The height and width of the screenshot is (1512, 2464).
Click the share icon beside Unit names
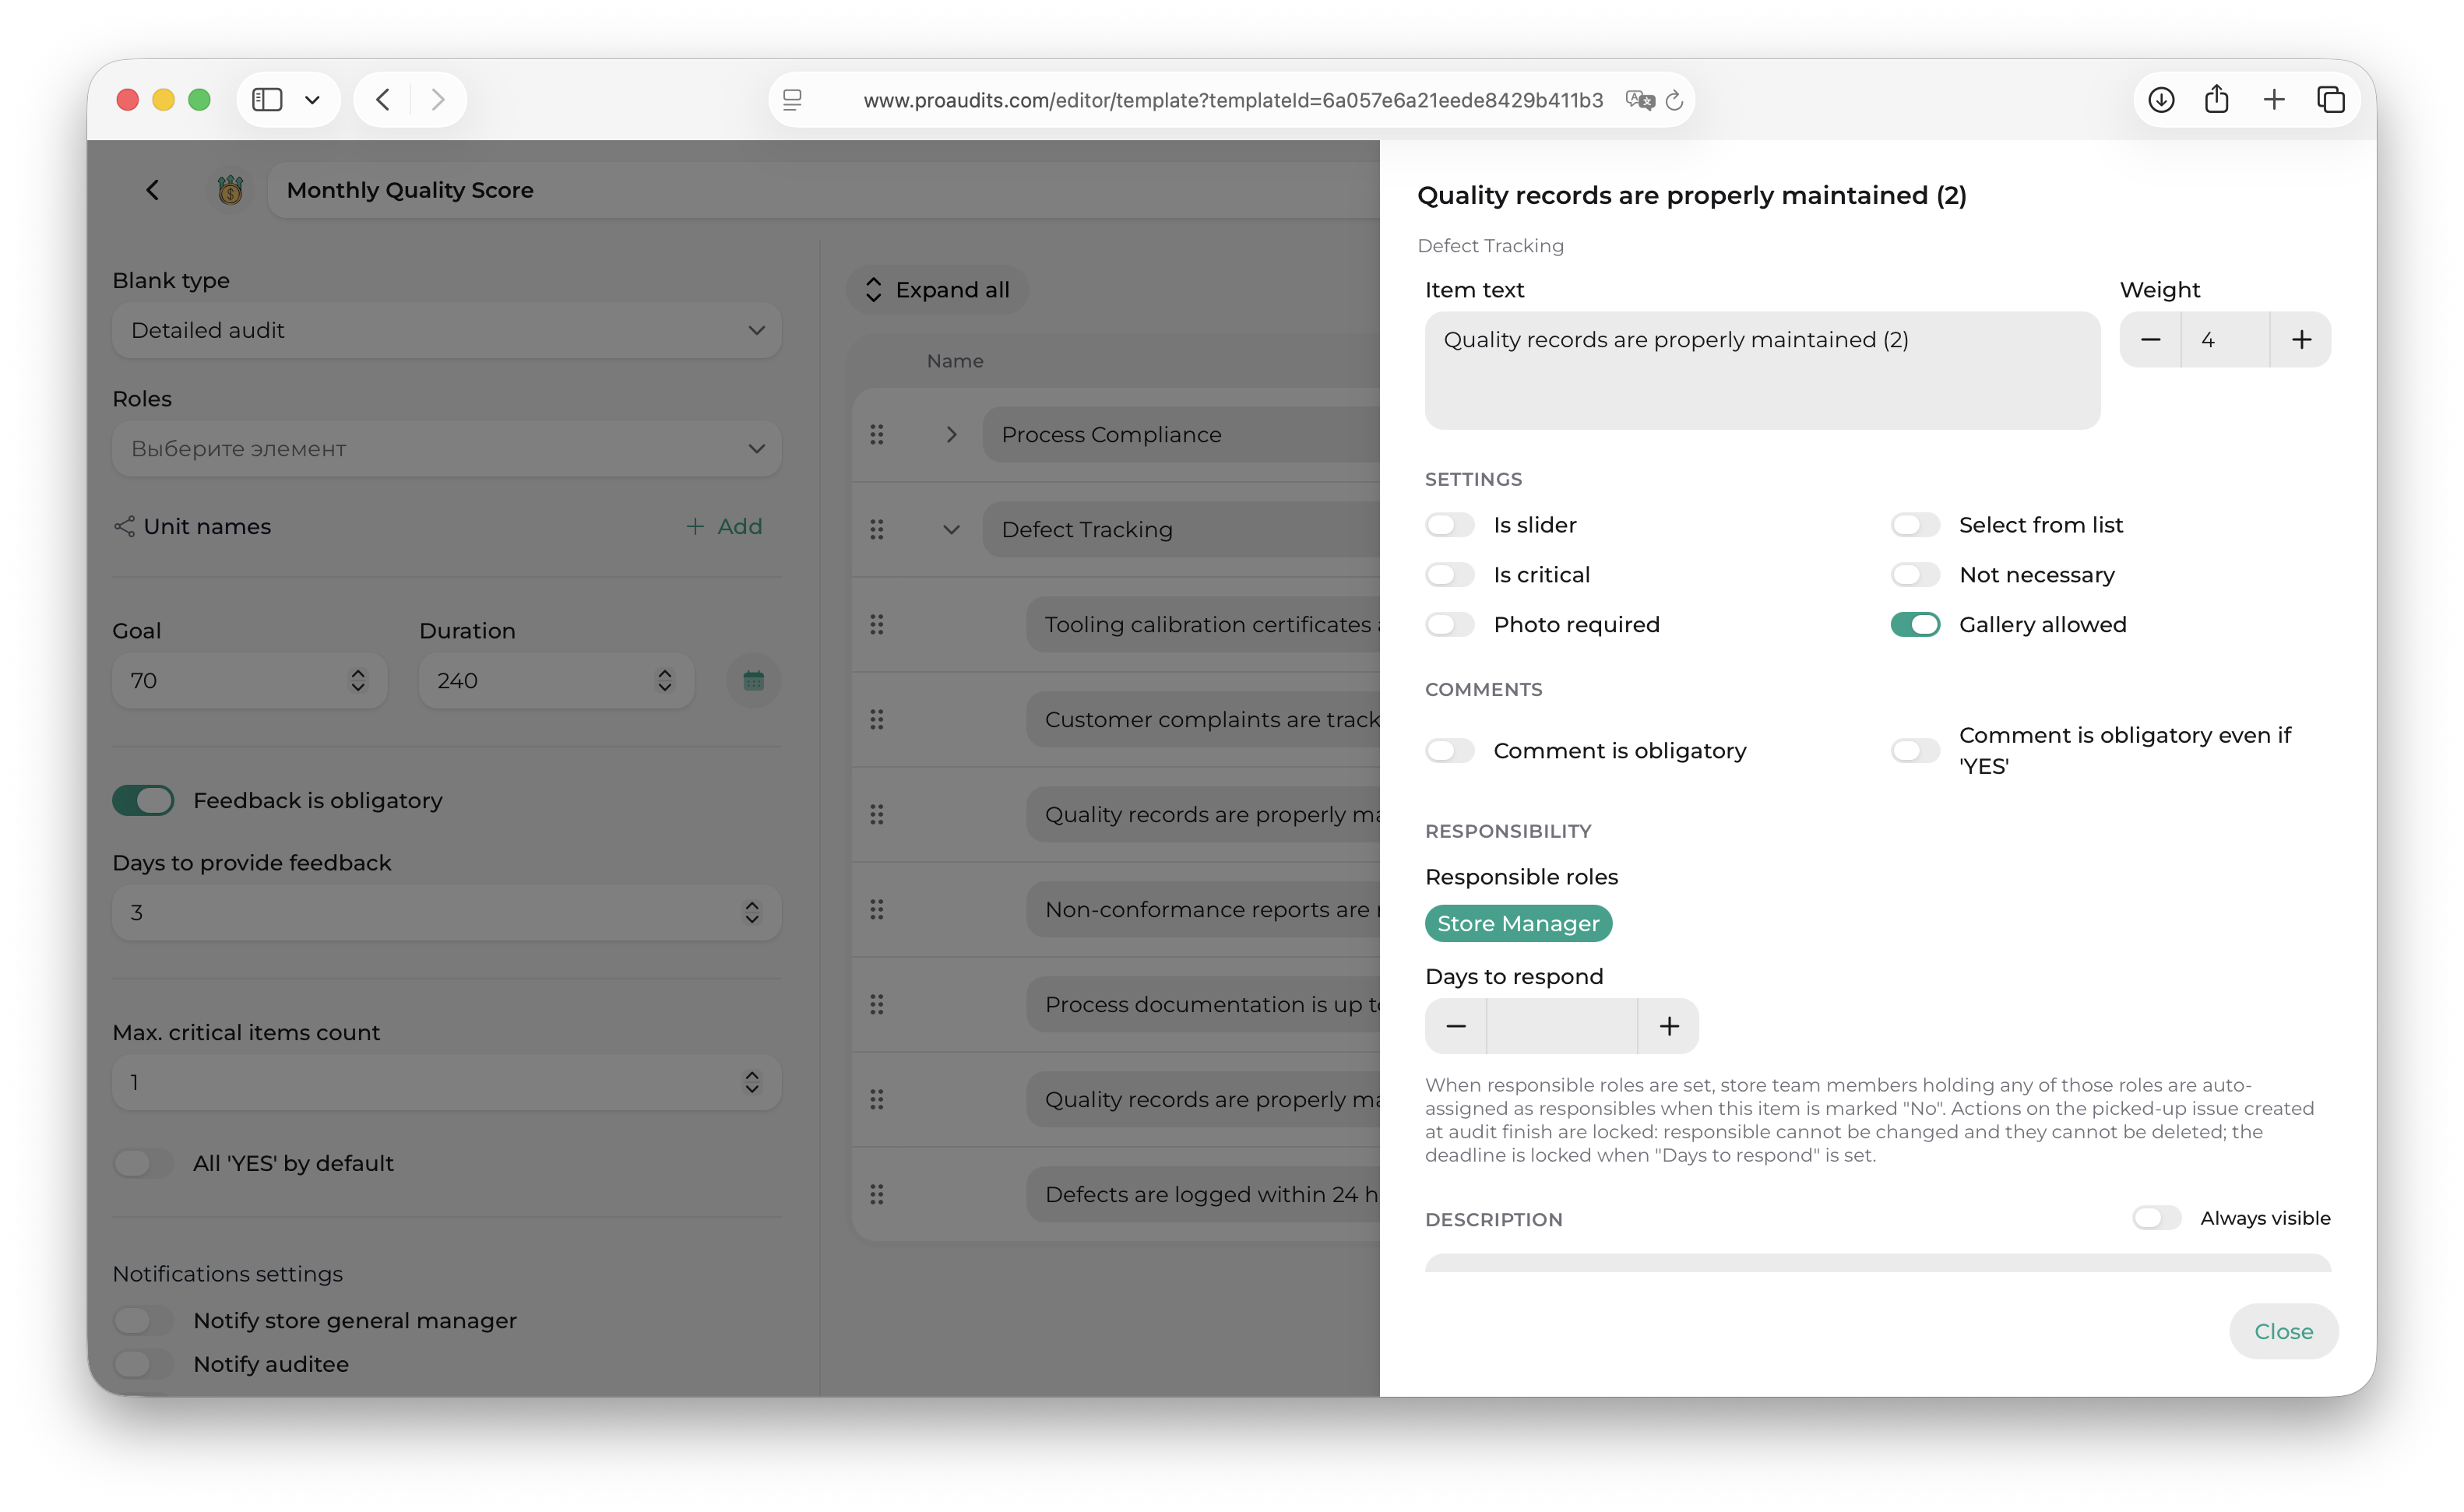124,526
